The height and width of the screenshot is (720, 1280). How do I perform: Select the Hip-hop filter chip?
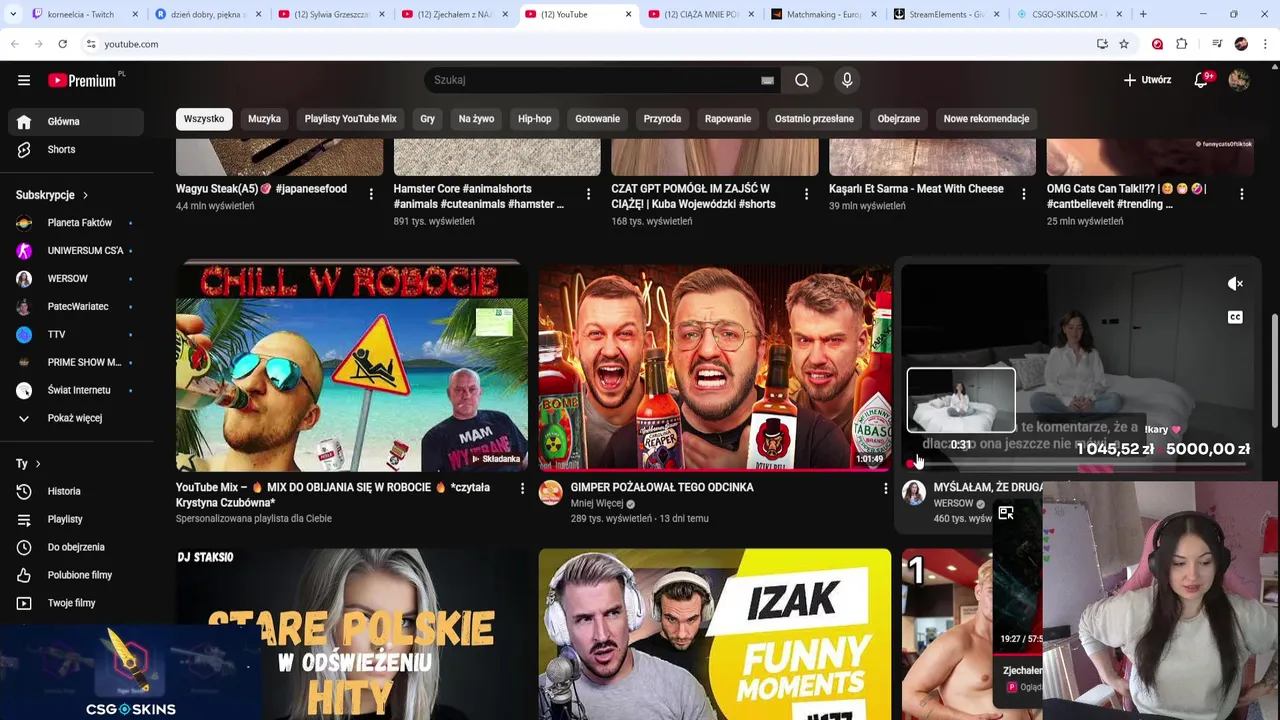[x=534, y=119]
